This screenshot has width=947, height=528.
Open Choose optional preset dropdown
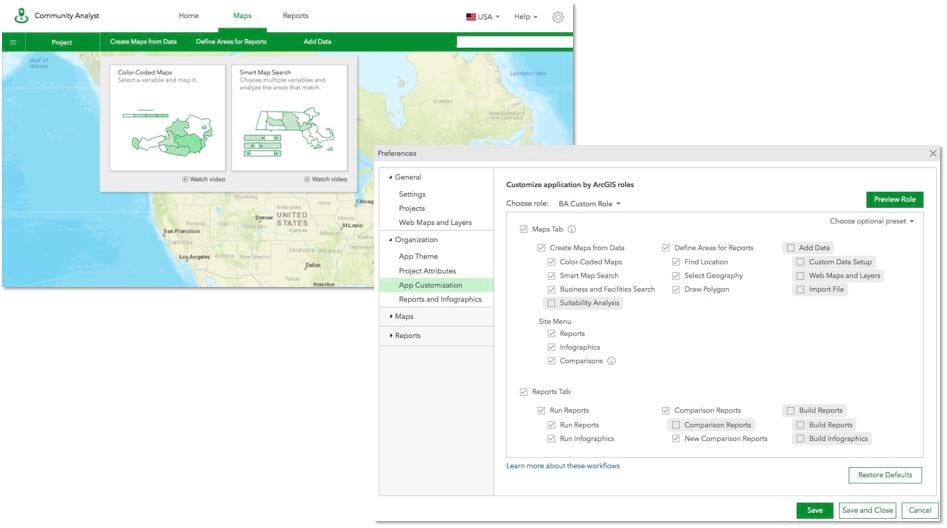872,221
